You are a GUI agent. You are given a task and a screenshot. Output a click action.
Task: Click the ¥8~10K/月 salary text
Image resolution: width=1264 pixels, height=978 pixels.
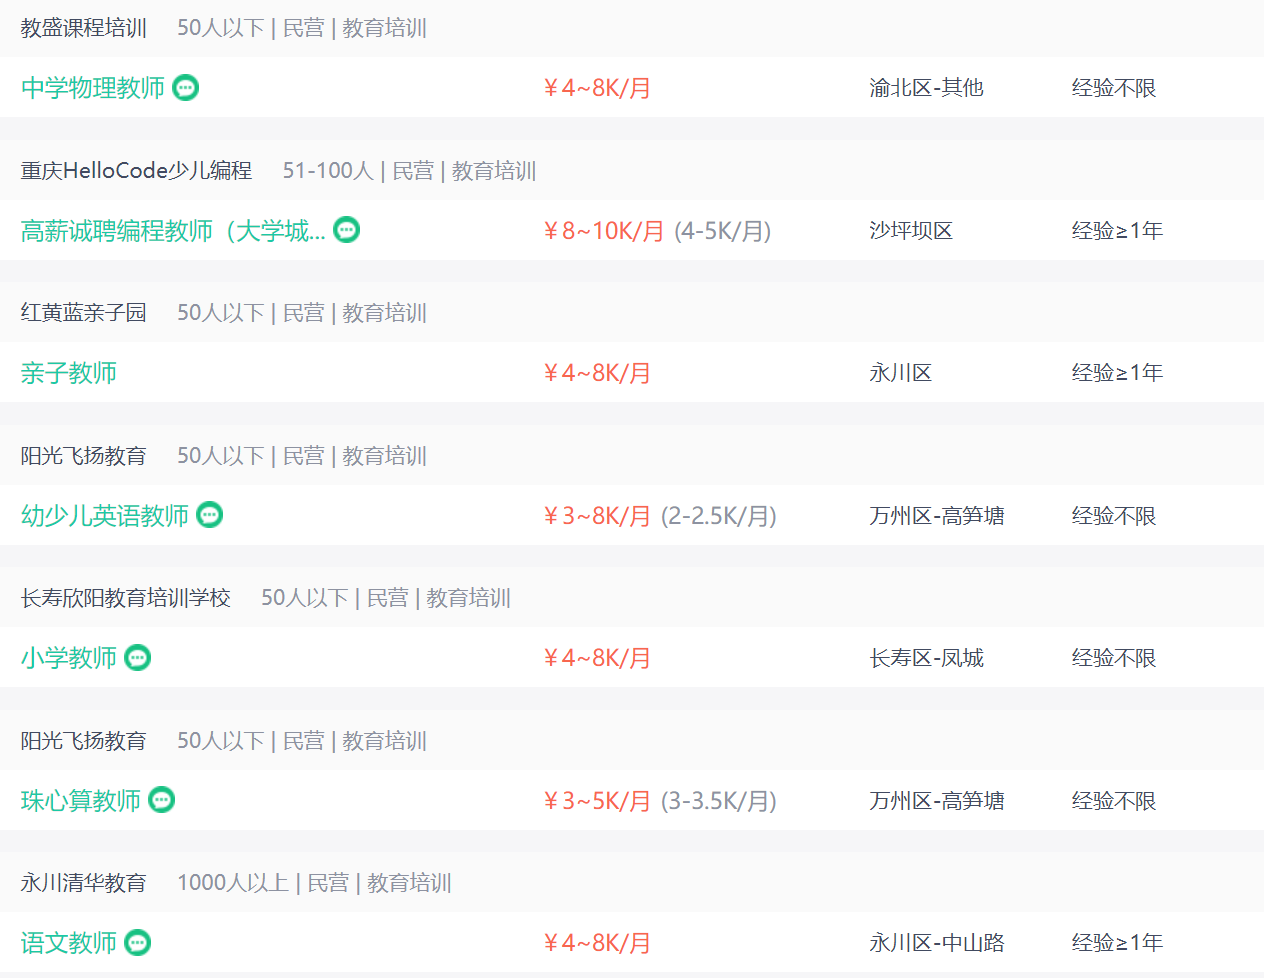tap(603, 231)
